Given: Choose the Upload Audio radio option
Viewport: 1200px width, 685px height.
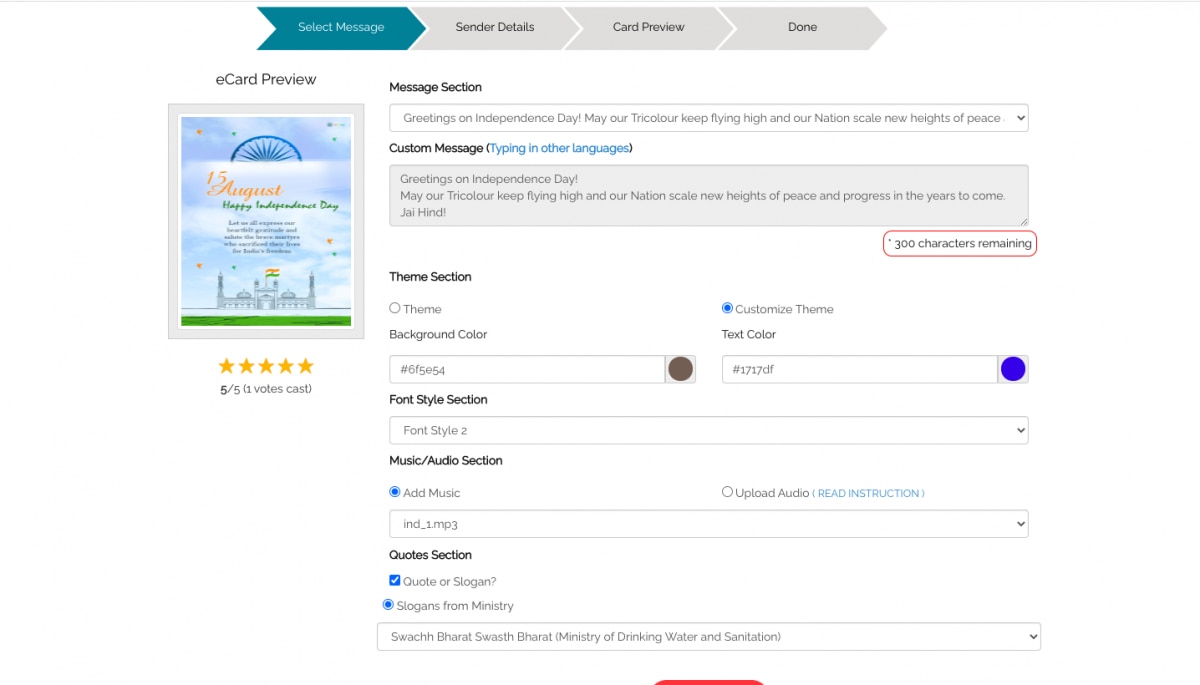Looking at the screenshot, I should 727,492.
